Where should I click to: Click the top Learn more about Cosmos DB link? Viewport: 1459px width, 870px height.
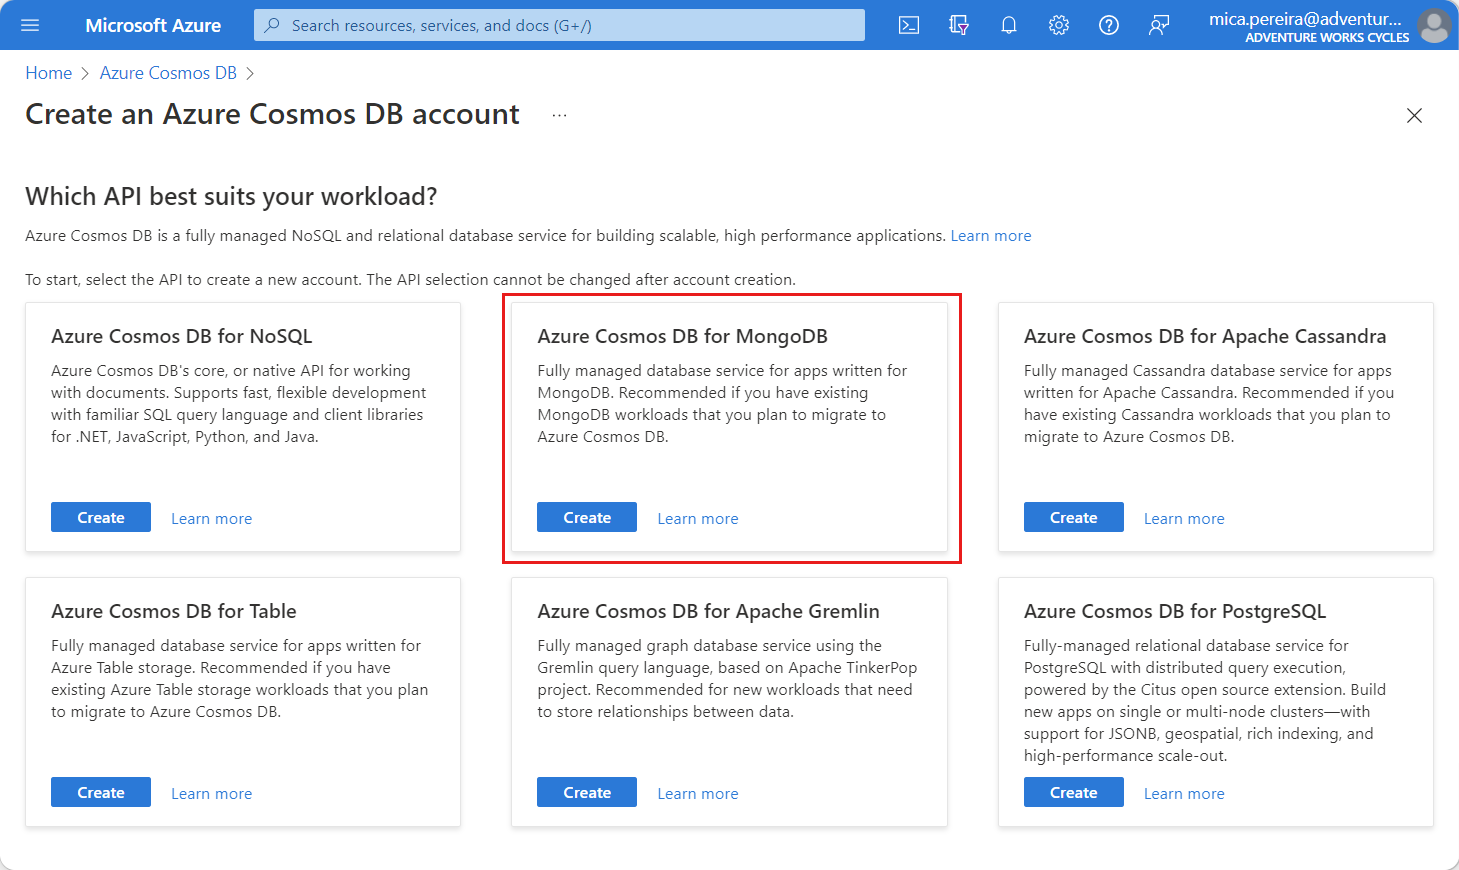pos(990,235)
